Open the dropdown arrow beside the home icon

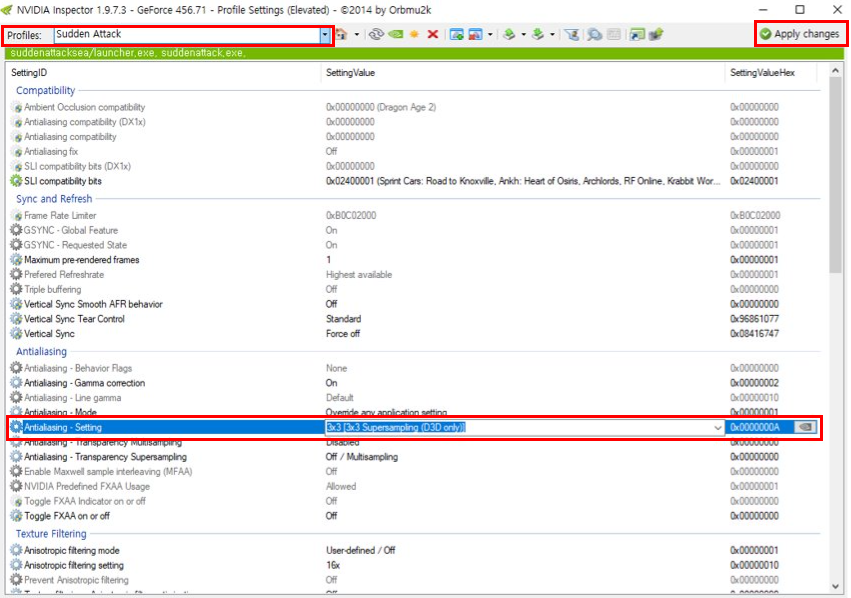357,34
